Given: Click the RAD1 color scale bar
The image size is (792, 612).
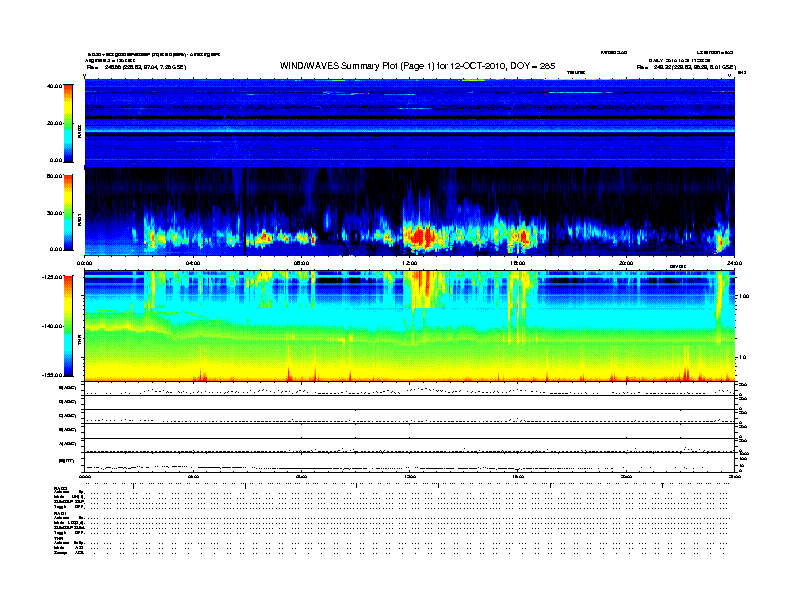Looking at the screenshot, I should 68,213.
